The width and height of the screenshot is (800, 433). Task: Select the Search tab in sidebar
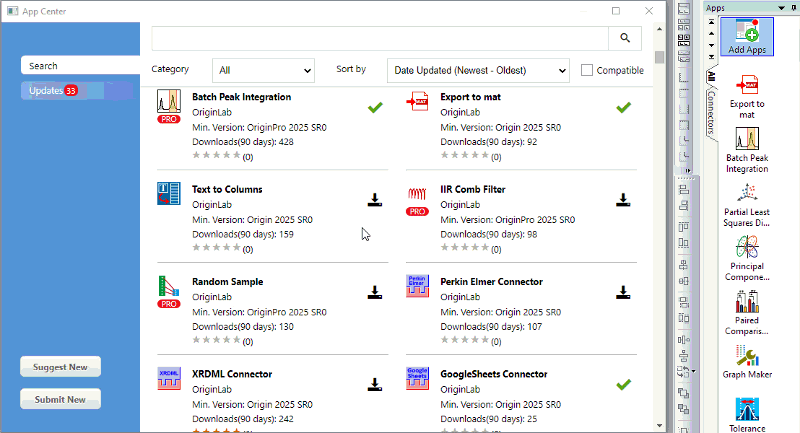click(78, 65)
